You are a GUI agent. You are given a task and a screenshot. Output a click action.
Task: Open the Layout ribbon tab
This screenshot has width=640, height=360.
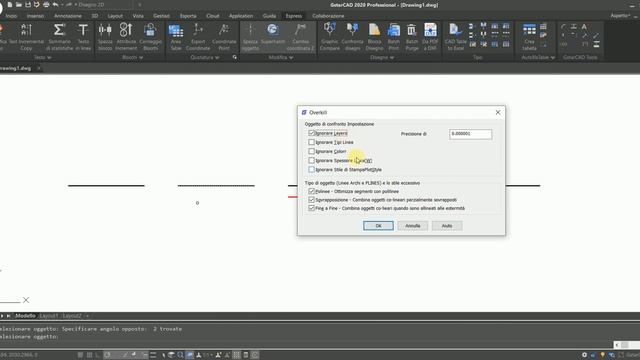[115, 16]
